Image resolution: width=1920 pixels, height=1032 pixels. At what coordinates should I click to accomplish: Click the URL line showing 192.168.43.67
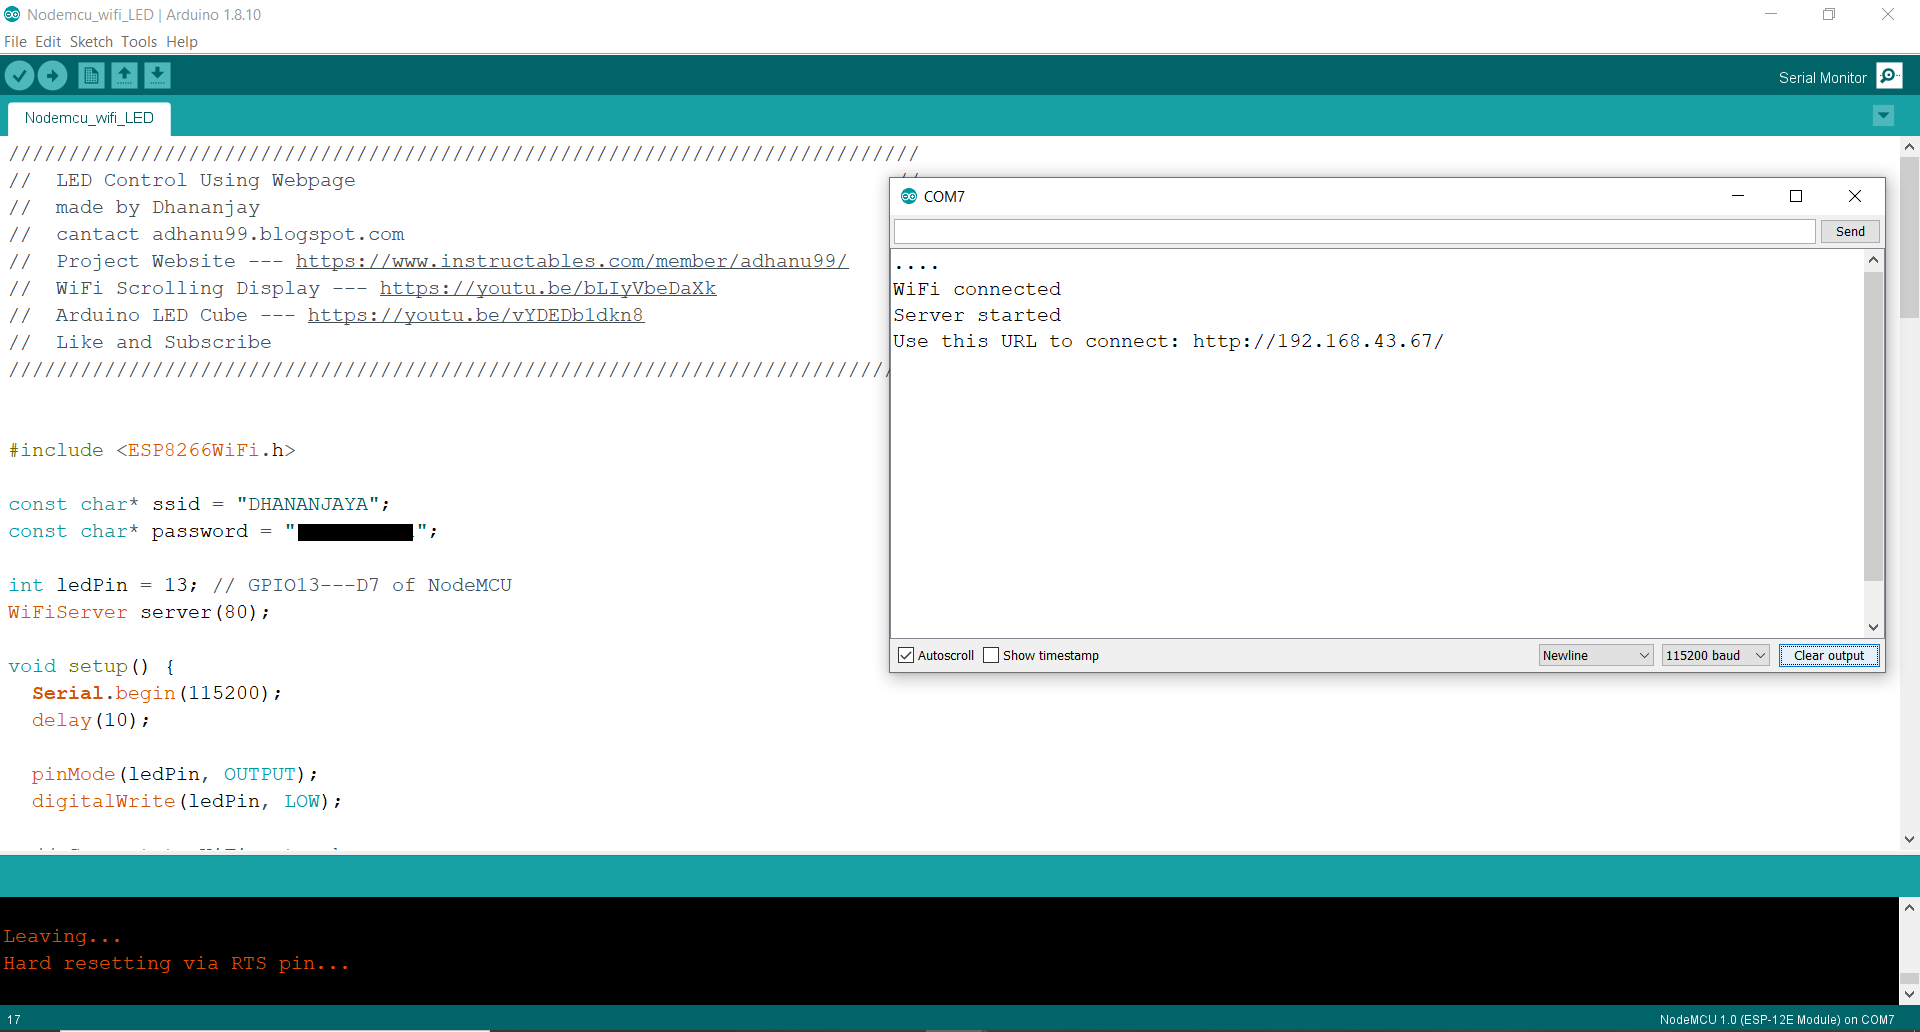click(1169, 341)
